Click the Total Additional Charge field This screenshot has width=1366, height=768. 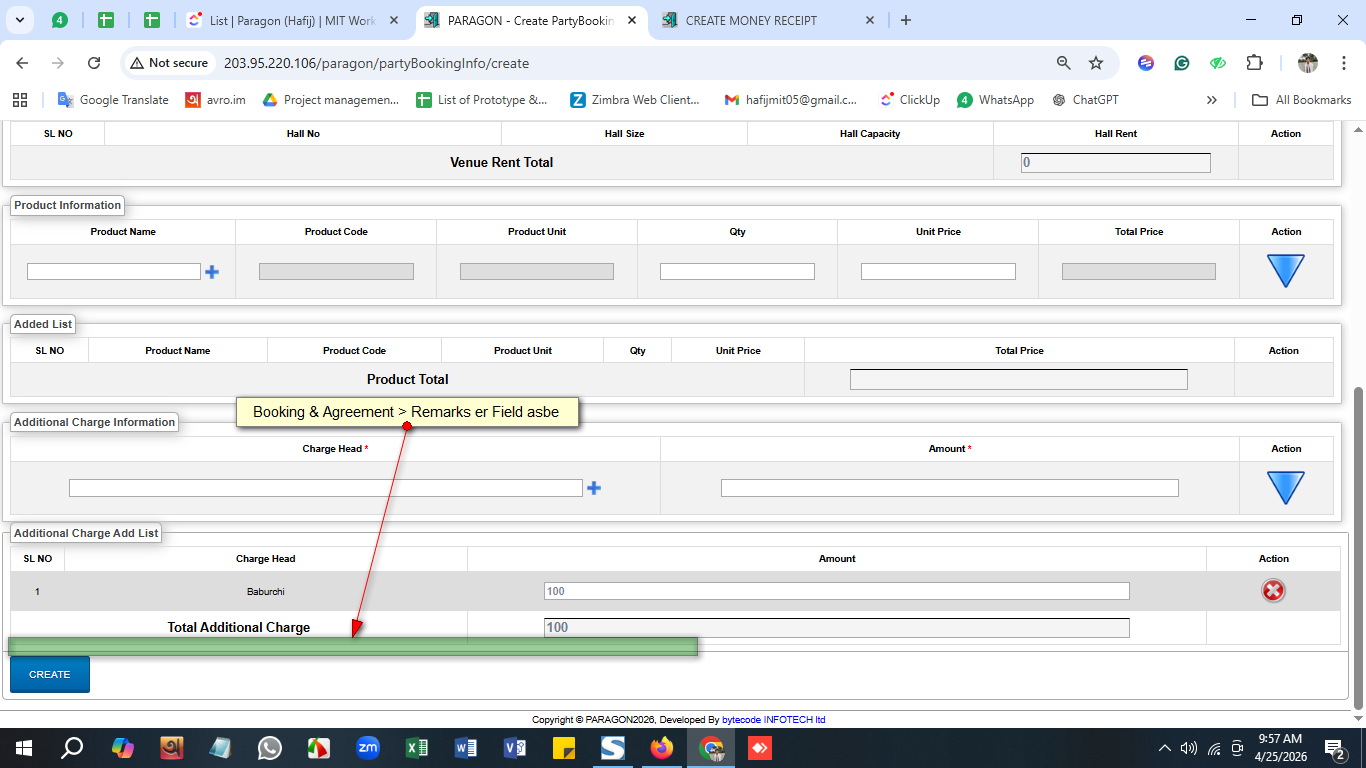point(837,627)
